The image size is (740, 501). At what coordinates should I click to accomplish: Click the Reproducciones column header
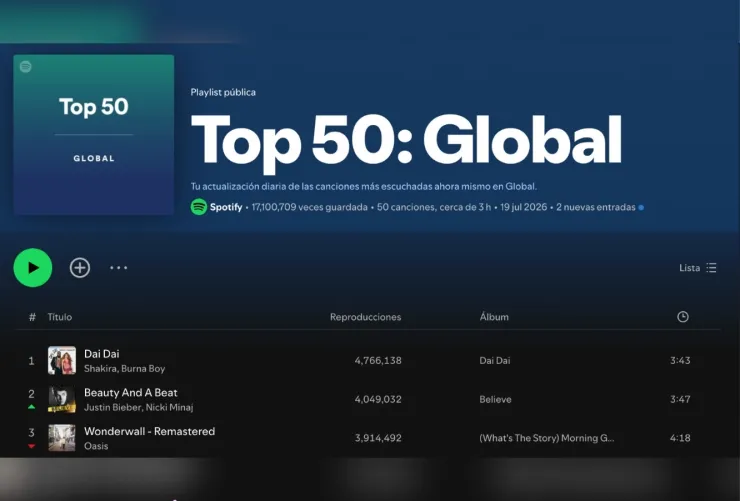click(x=365, y=317)
